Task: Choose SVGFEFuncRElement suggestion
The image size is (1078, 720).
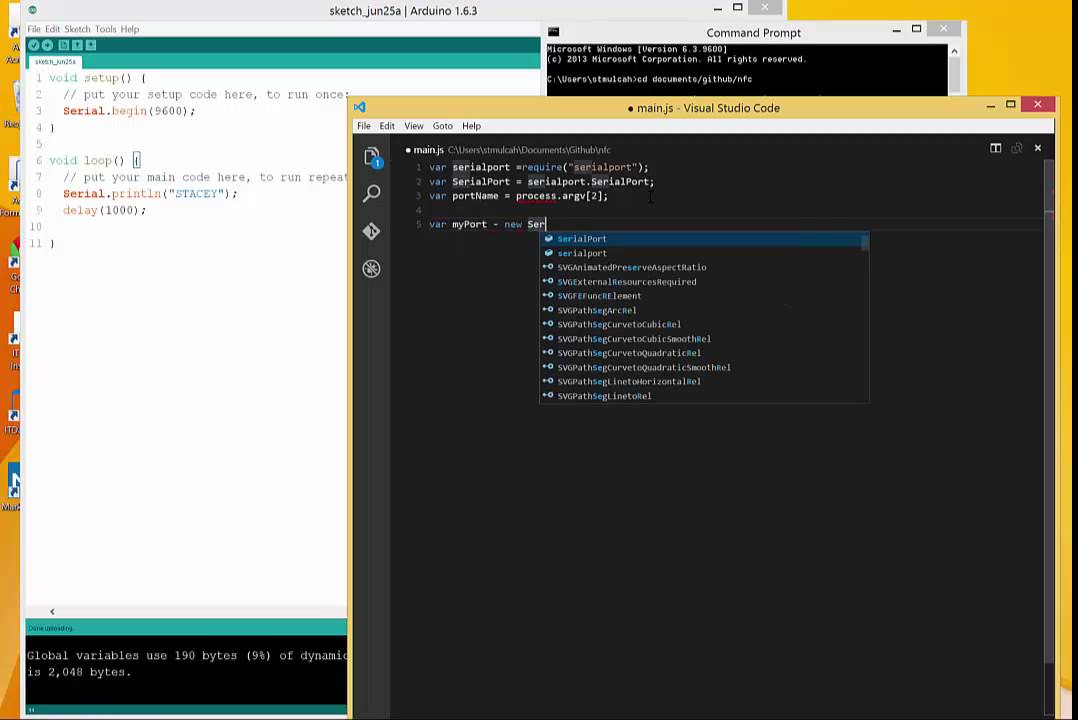Action: point(703,296)
